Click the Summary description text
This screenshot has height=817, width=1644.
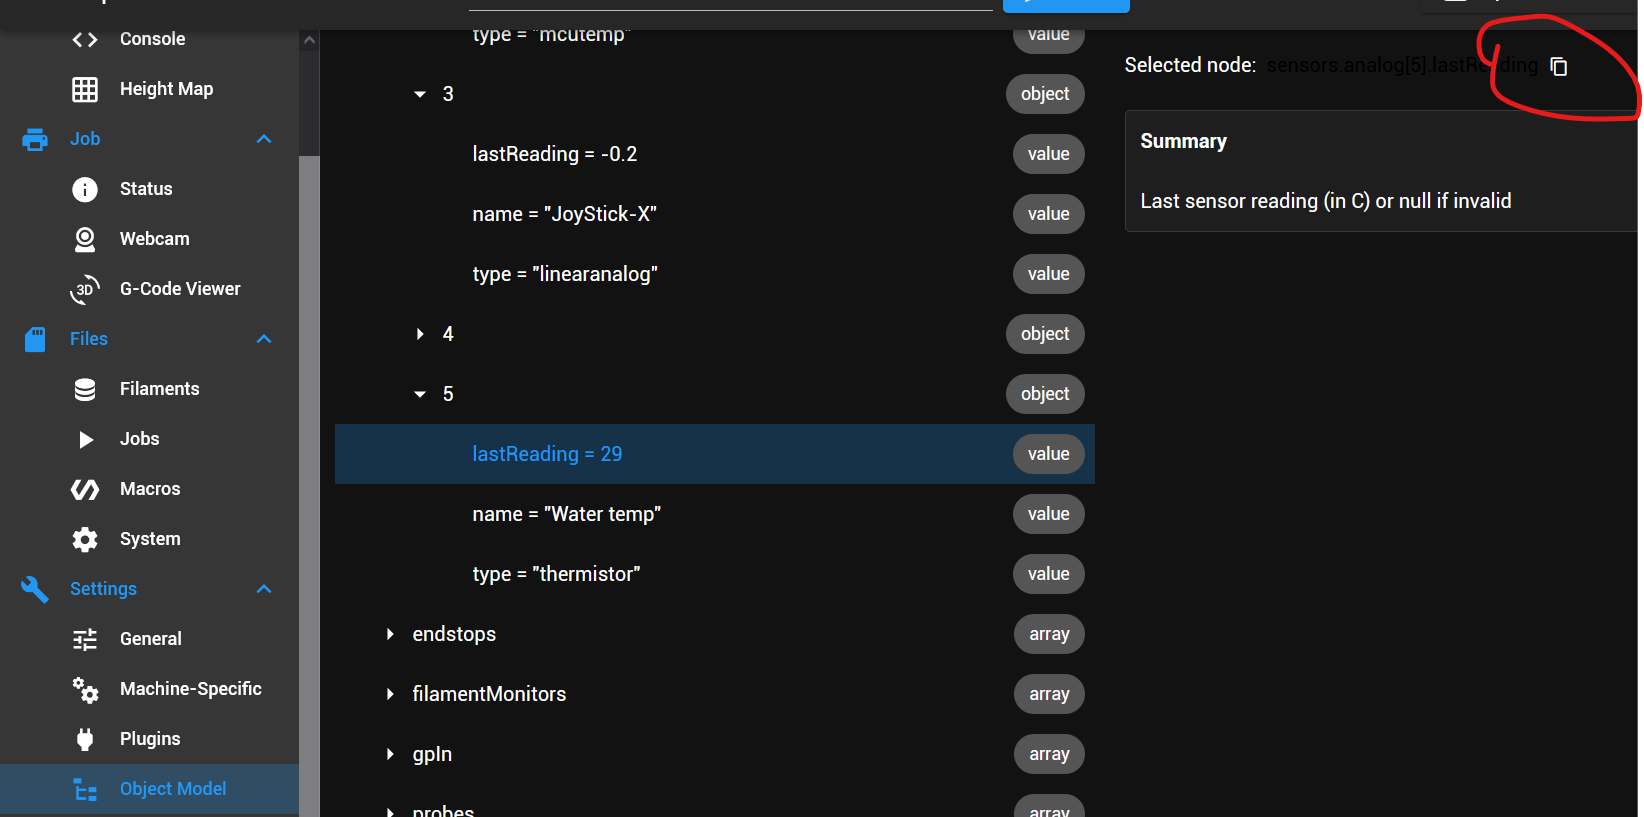(x=1326, y=201)
